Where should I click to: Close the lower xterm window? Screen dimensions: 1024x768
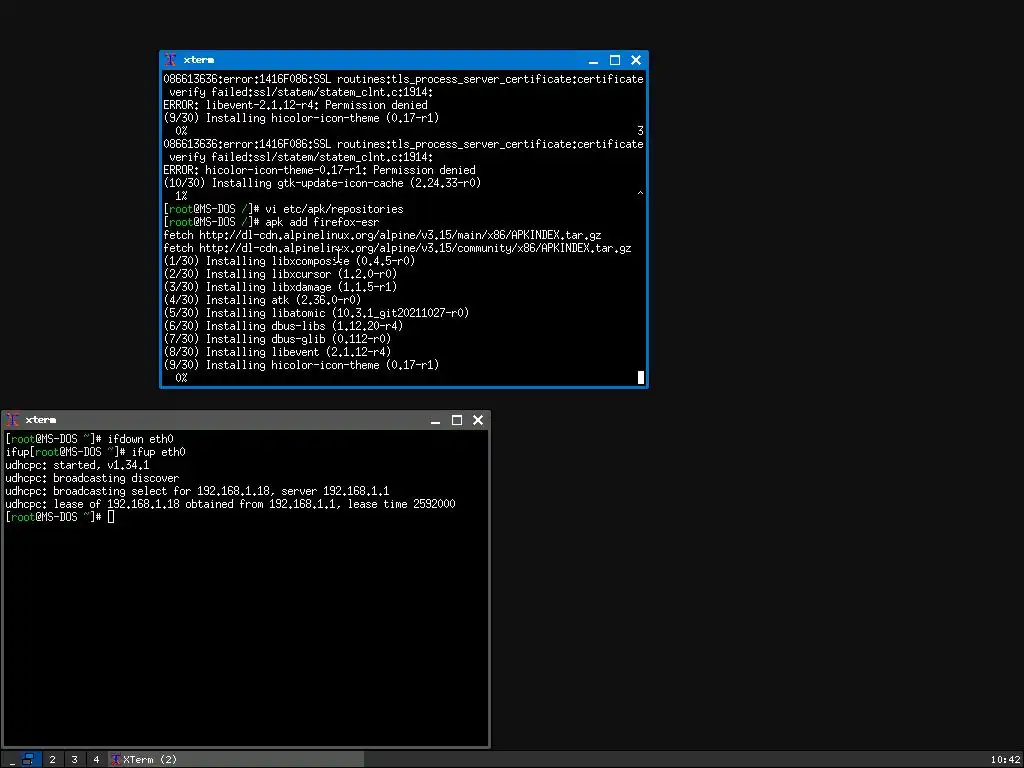coord(478,420)
